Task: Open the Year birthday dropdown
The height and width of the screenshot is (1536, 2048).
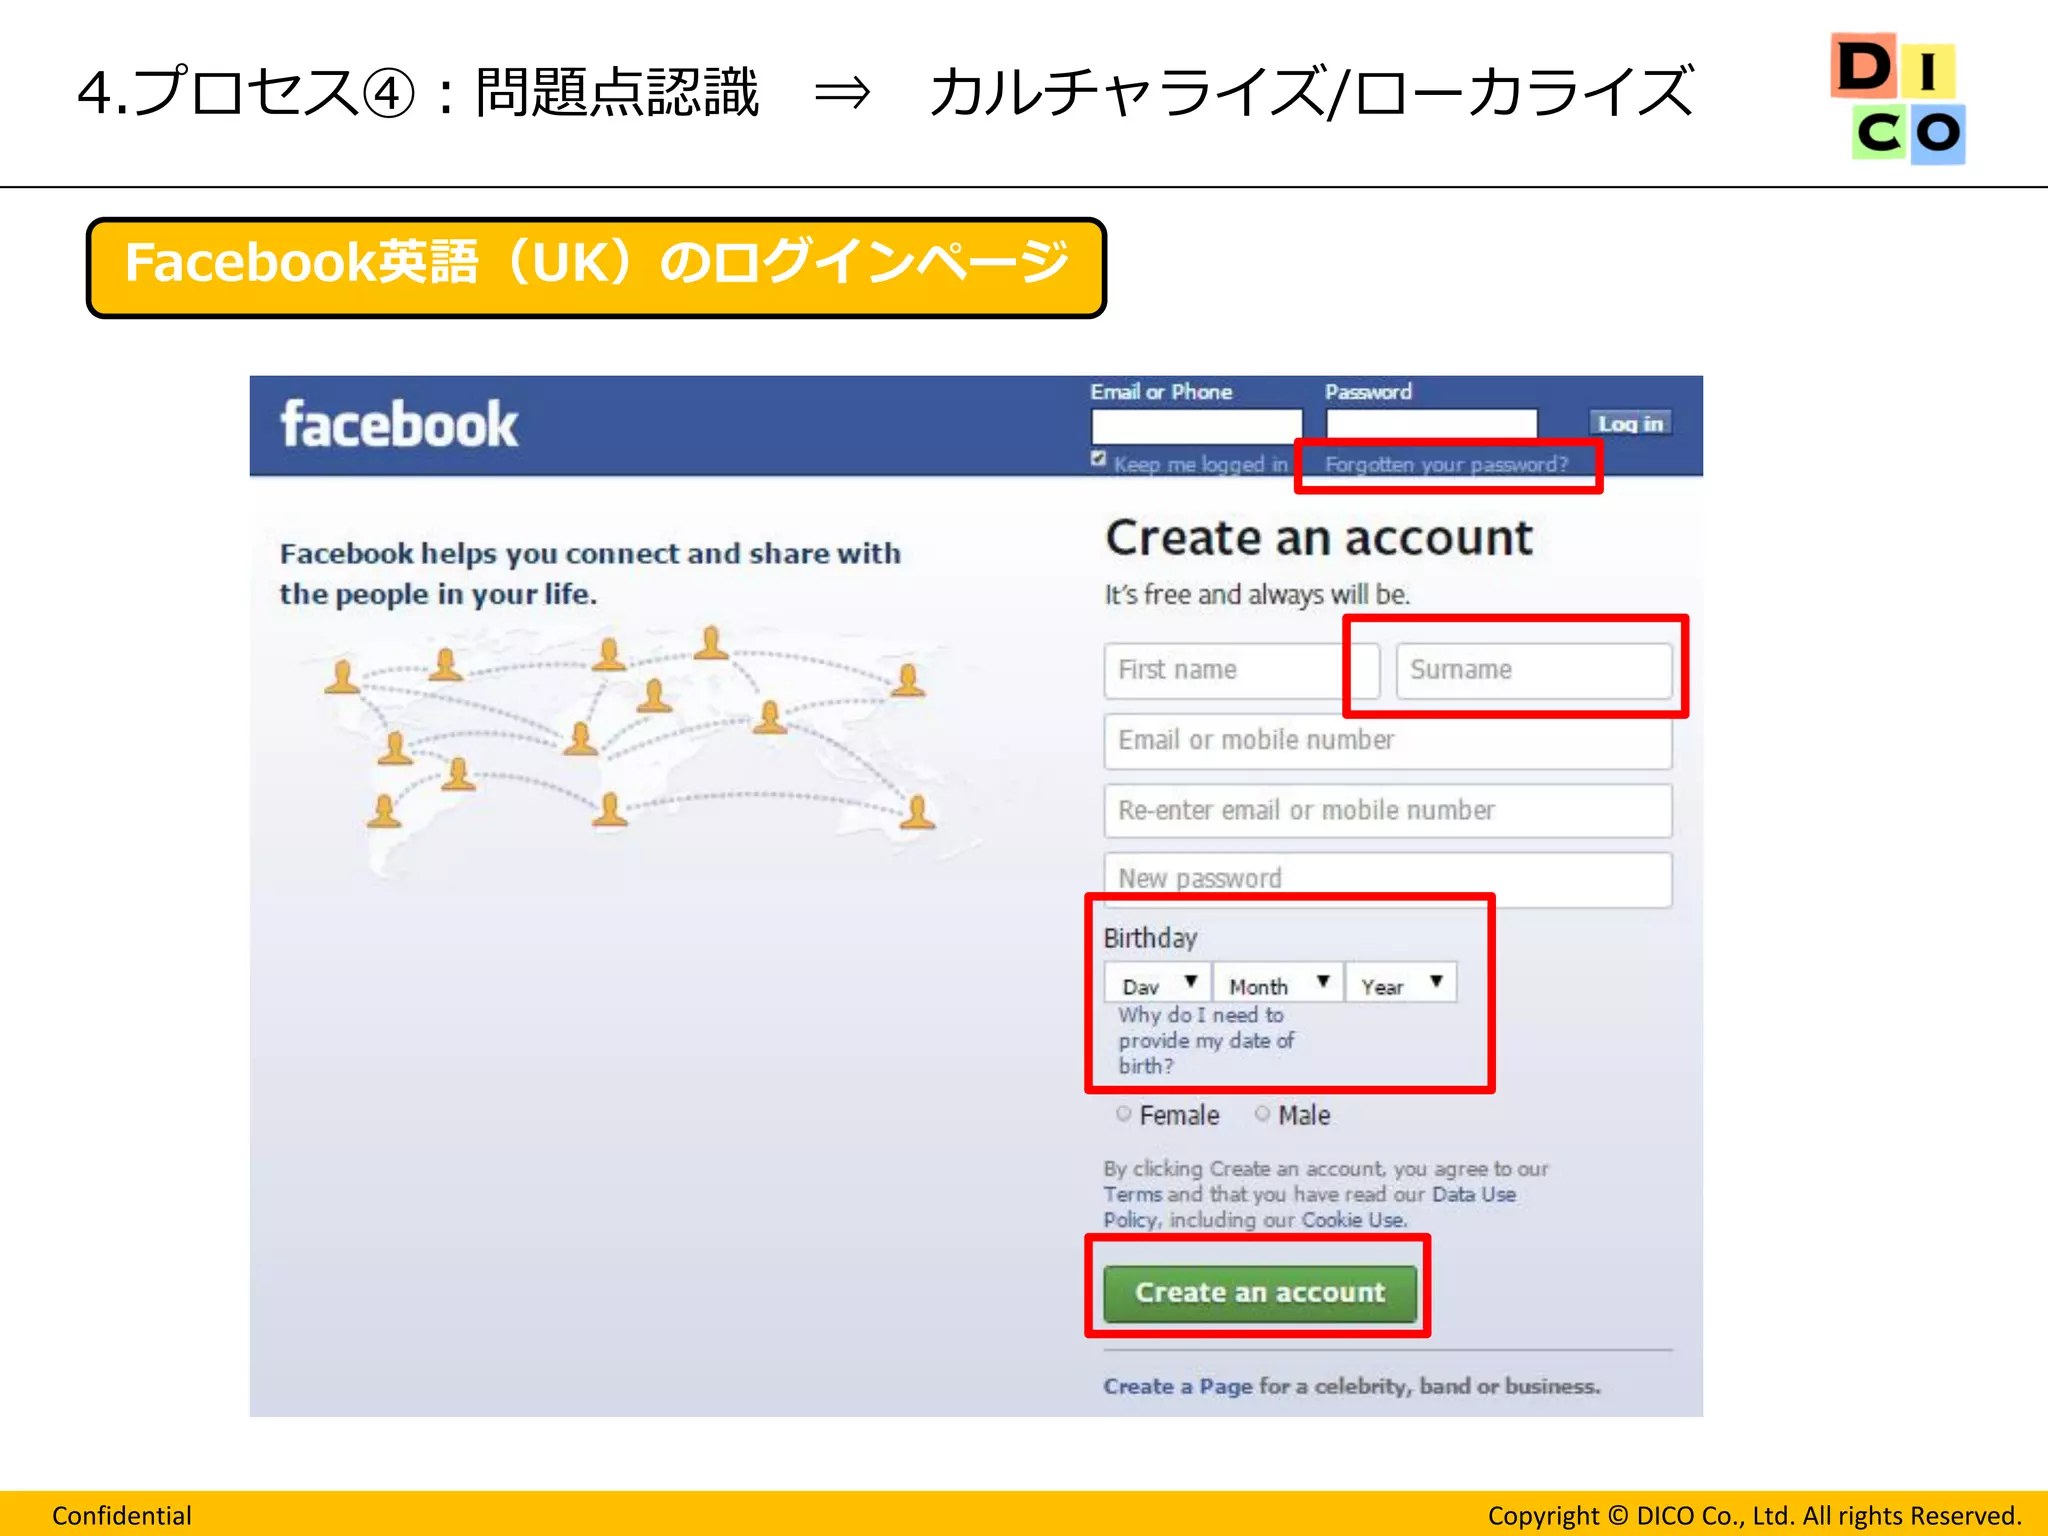Action: (x=1402, y=983)
